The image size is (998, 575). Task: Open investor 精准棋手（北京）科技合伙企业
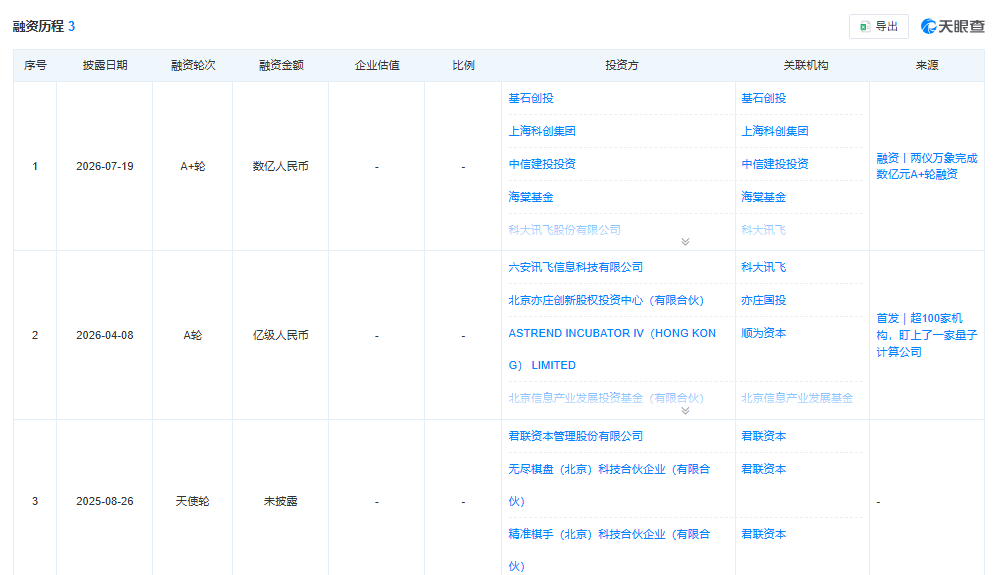coord(609,550)
